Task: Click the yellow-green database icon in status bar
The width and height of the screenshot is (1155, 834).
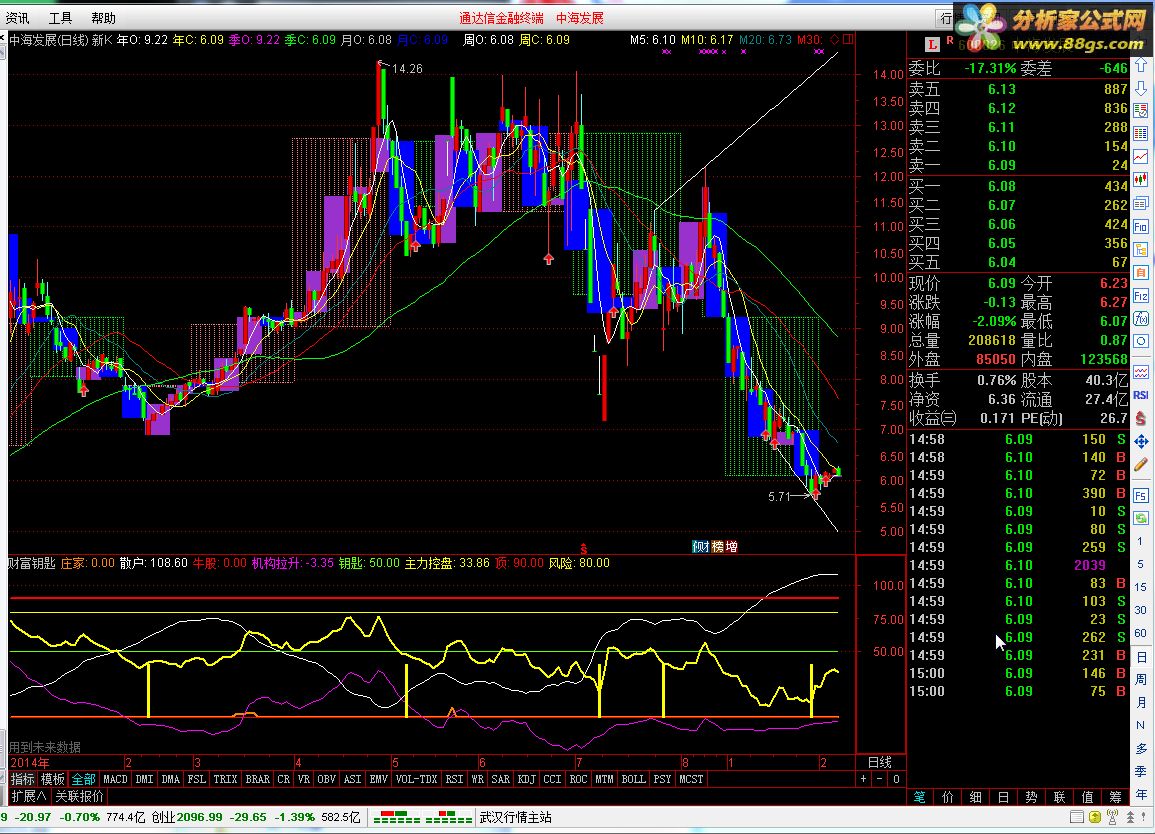Action: (1095, 817)
